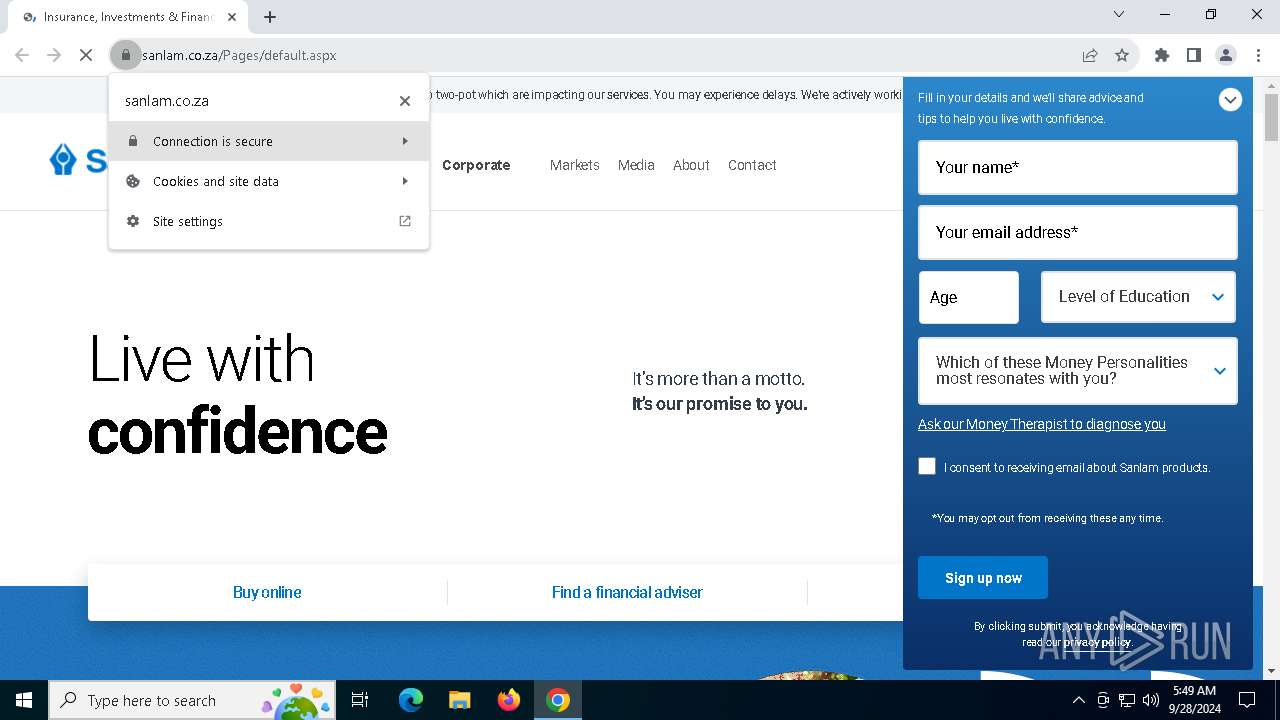Open Cookies and site data
1280x720 pixels.
(x=269, y=181)
